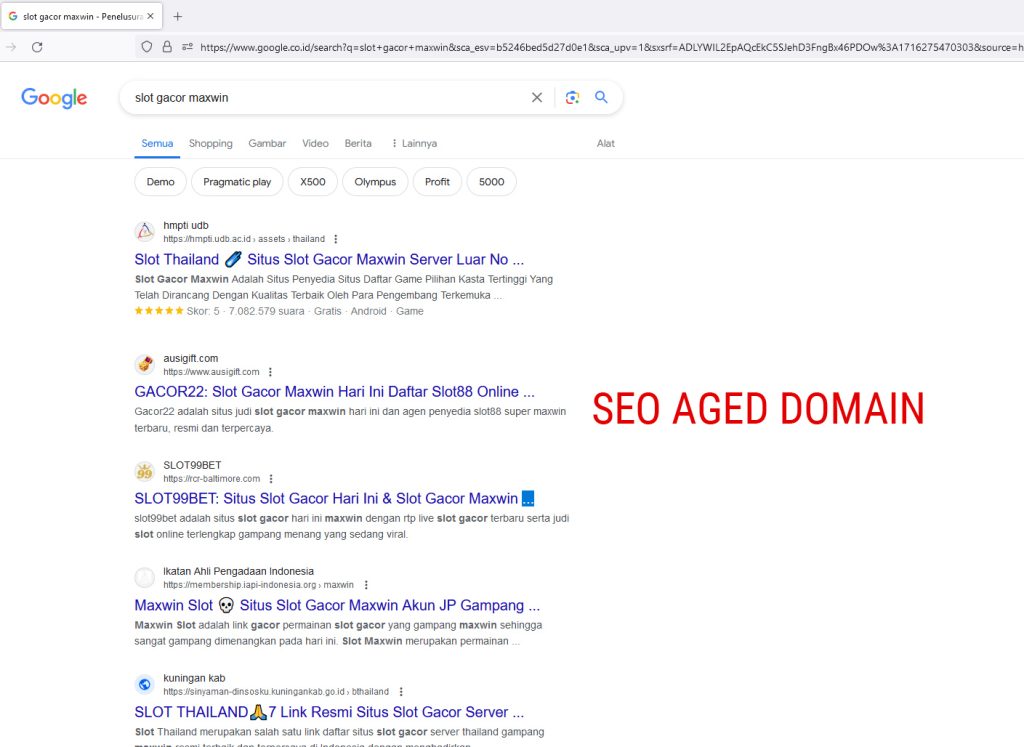Click hmpti.udb.ac.id assets thailand URL

pos(244,239)
